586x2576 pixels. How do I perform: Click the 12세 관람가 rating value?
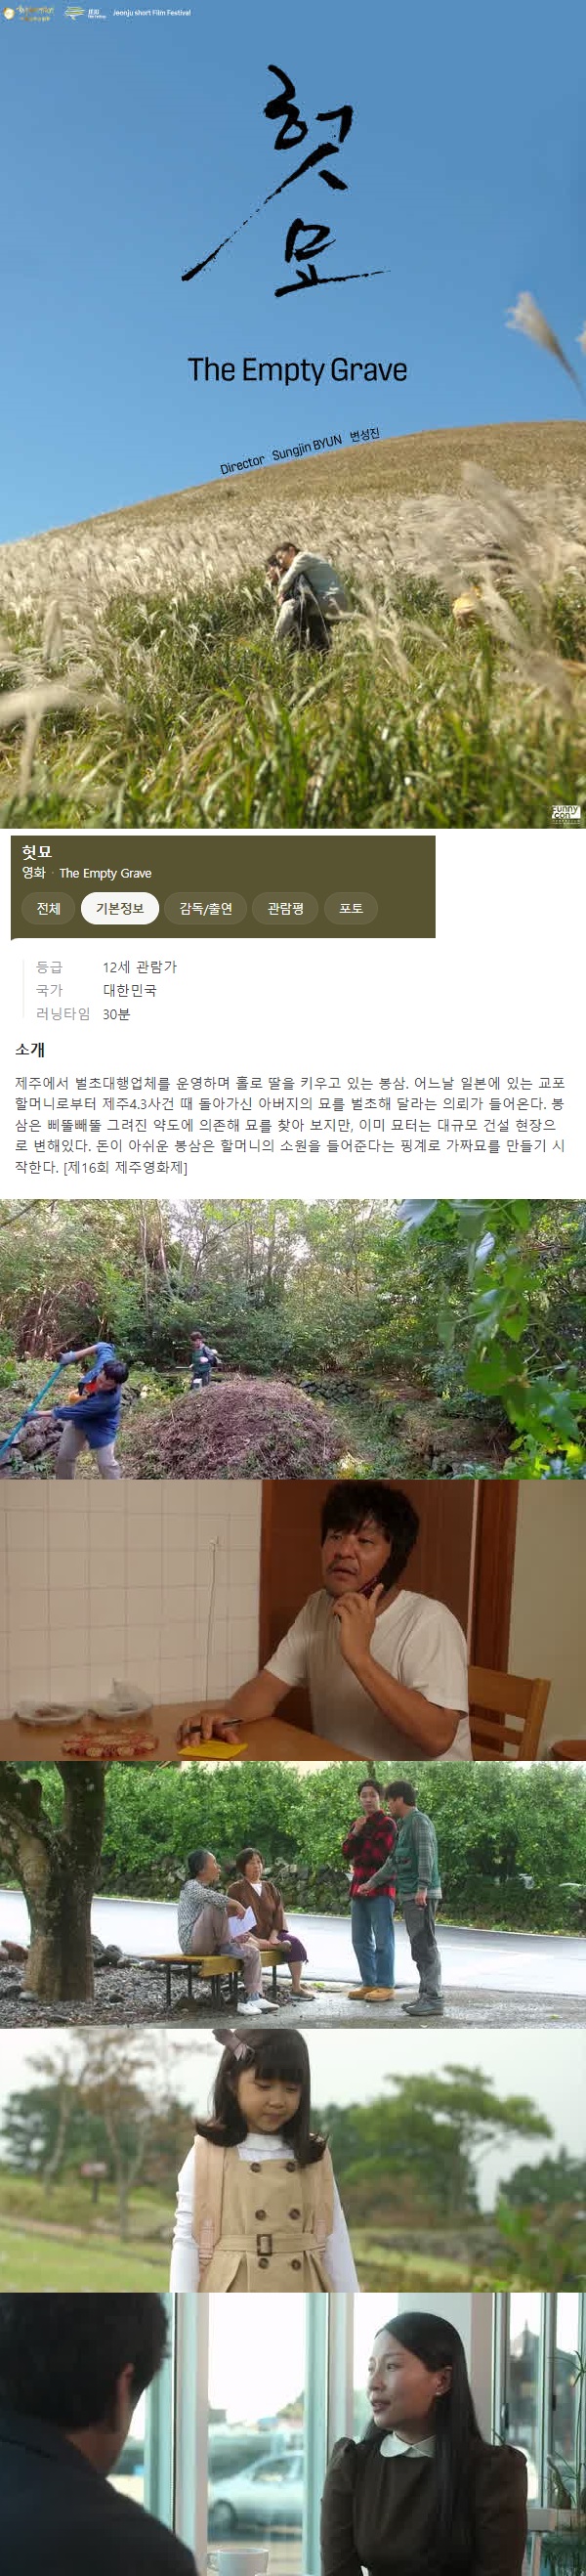[140, 967]
